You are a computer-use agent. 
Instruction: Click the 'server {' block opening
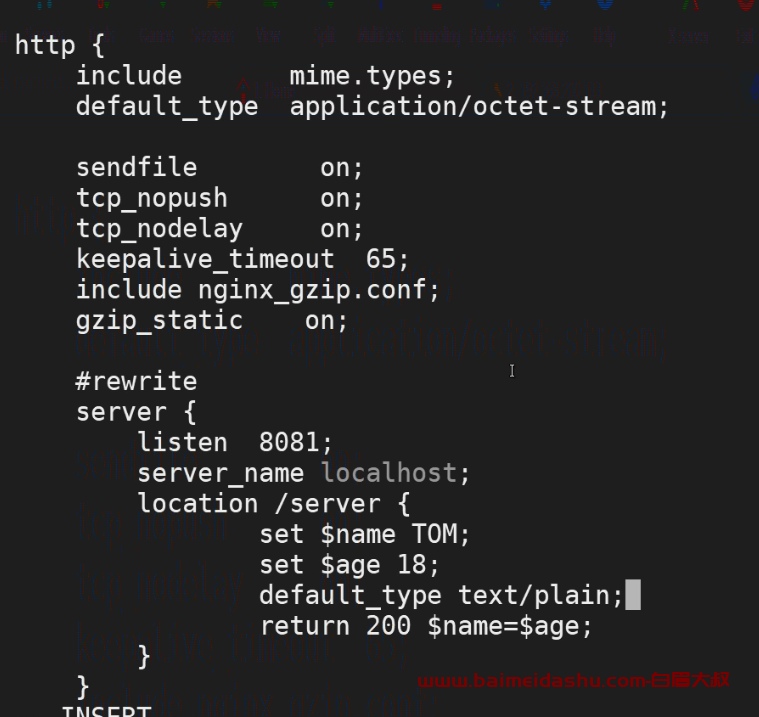point(136,412)
